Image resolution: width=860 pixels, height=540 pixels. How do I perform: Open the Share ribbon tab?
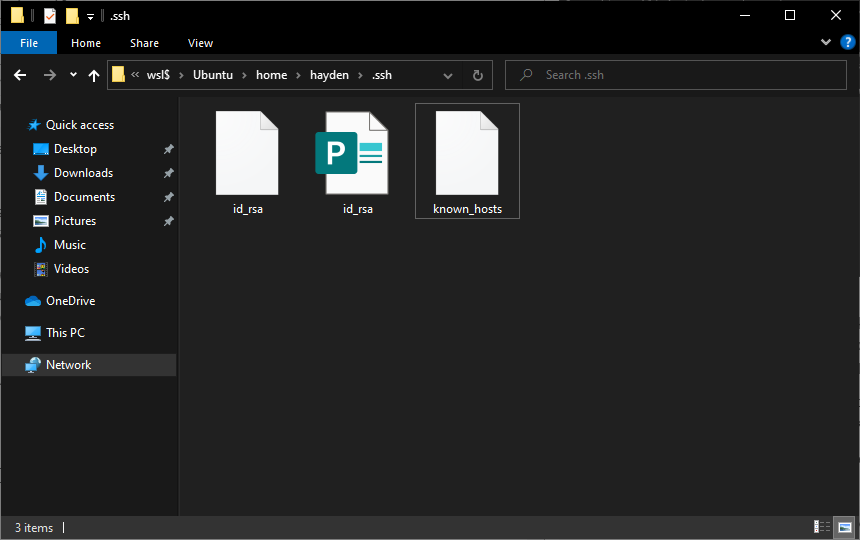144,43
